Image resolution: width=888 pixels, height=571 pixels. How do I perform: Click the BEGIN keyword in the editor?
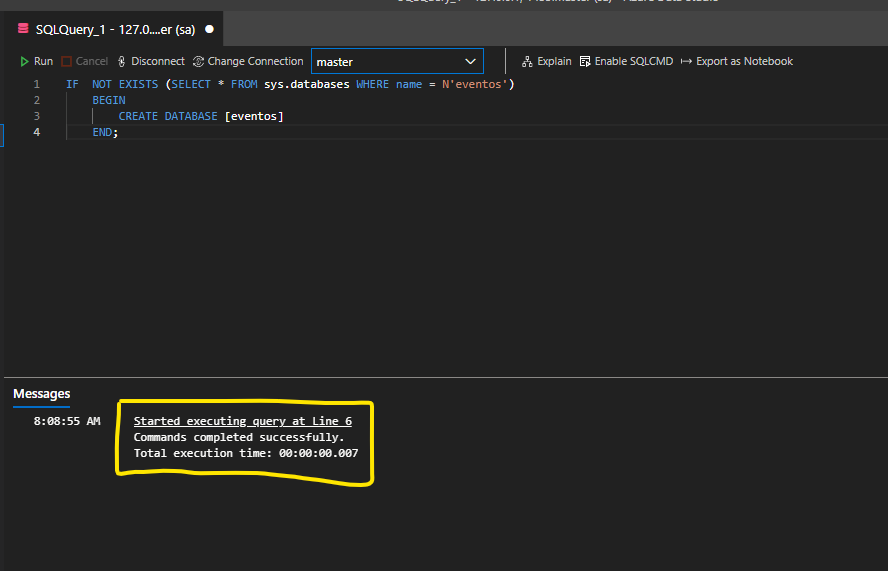[109, 100]
